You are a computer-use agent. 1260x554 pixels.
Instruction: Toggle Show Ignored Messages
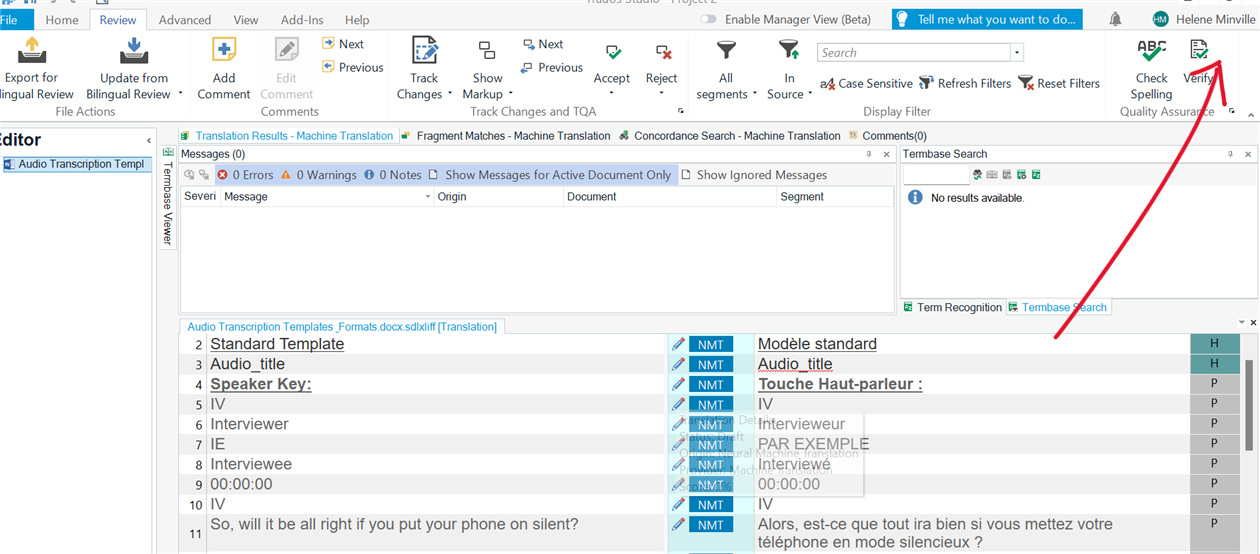pyautogui.click(x=754, y=175)
